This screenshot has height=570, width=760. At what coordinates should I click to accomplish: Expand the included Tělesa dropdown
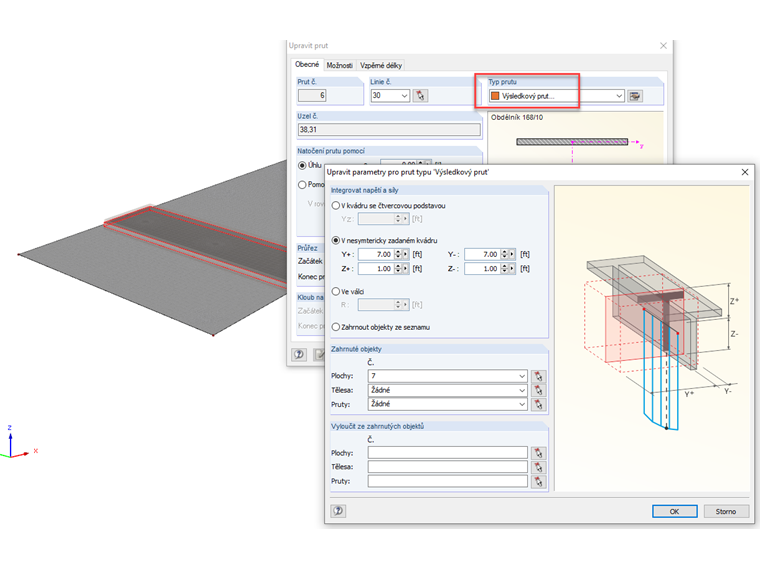pos(522,390)
